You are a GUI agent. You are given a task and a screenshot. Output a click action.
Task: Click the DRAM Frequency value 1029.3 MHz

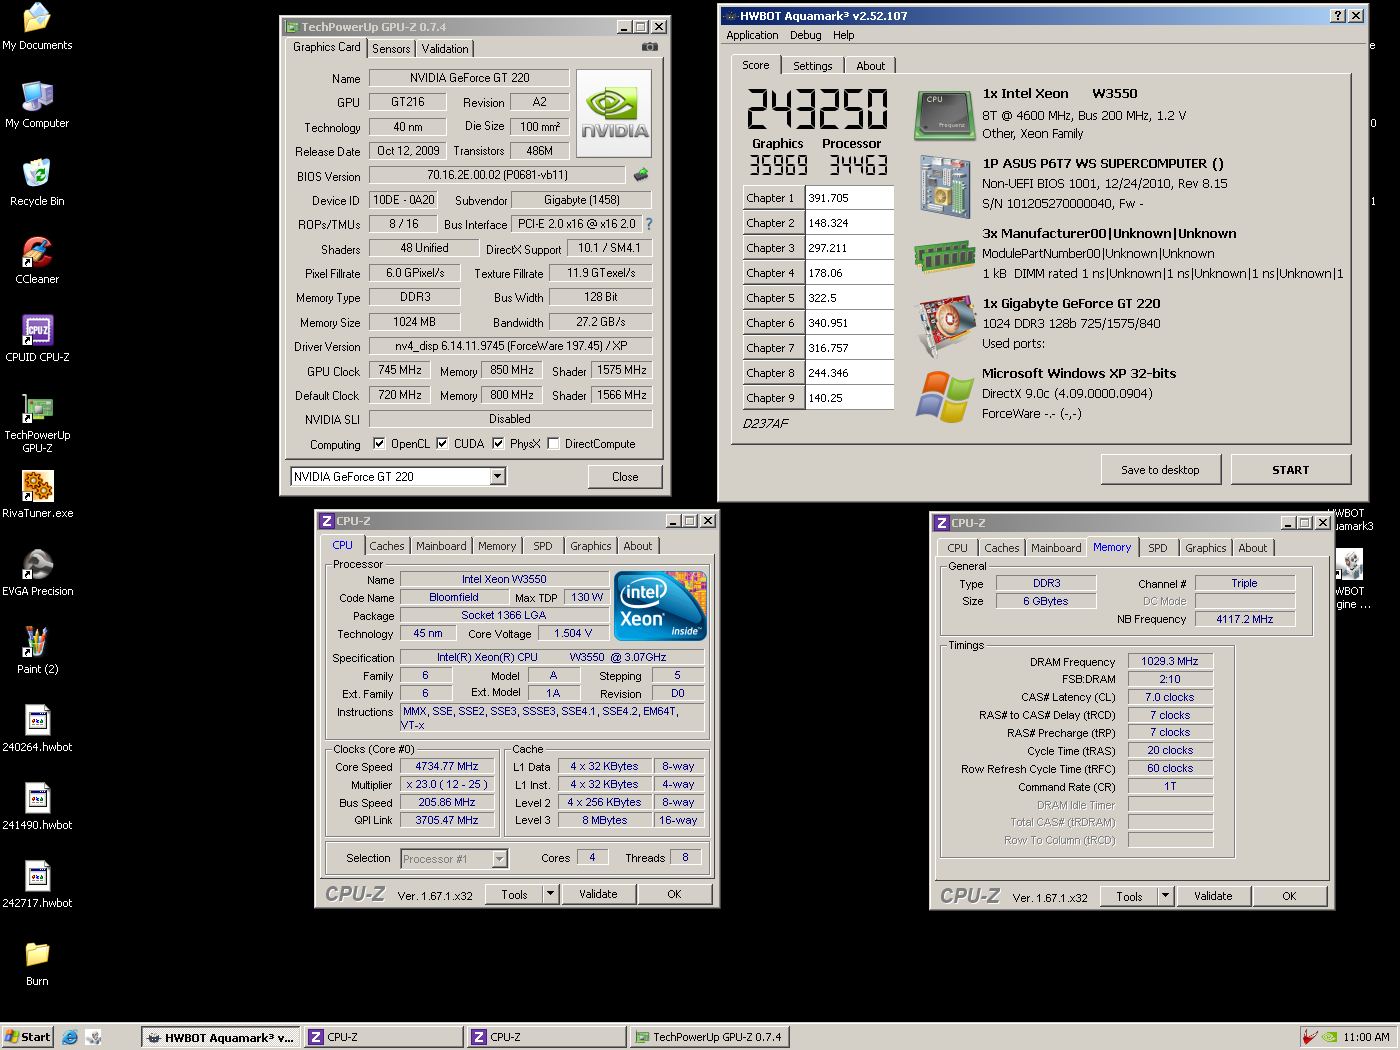tap(1170, 662)
